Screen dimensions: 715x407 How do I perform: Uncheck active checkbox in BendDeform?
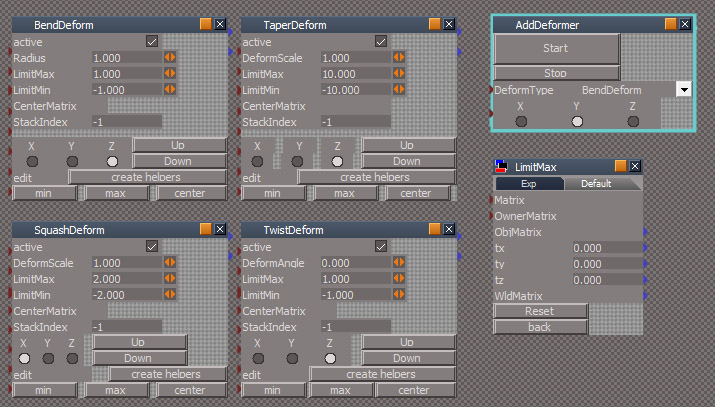[152, 41]
